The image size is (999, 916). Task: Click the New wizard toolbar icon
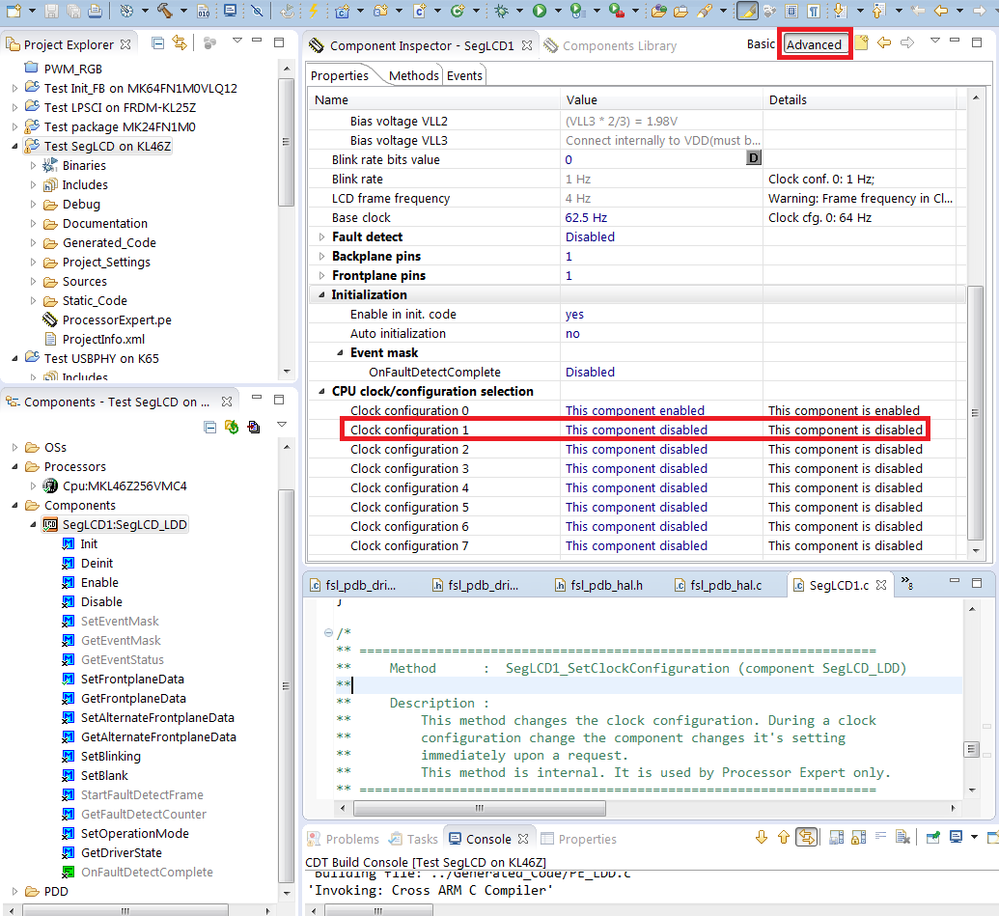click(13, 10)
